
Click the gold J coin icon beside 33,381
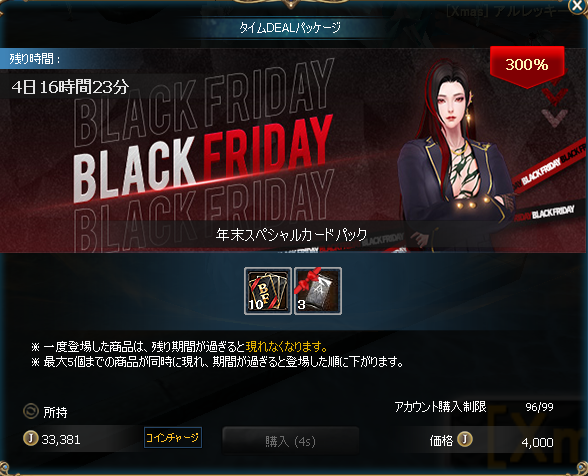coord(31,438)
